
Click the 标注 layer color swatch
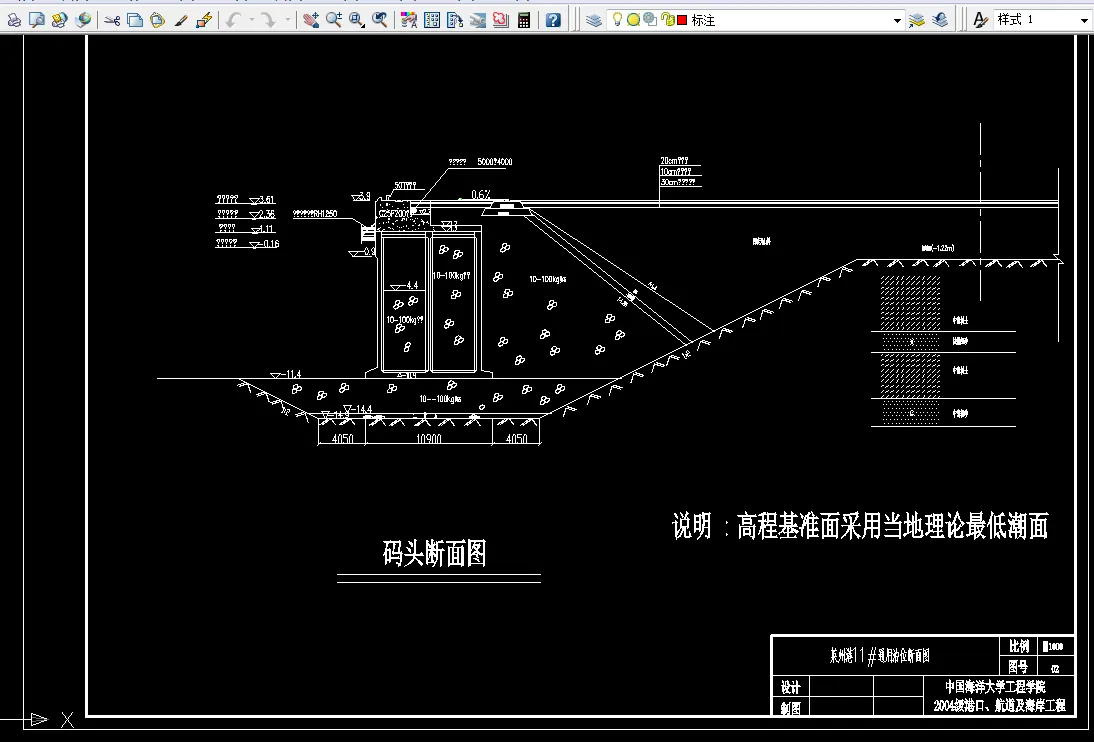pos(682,18)
